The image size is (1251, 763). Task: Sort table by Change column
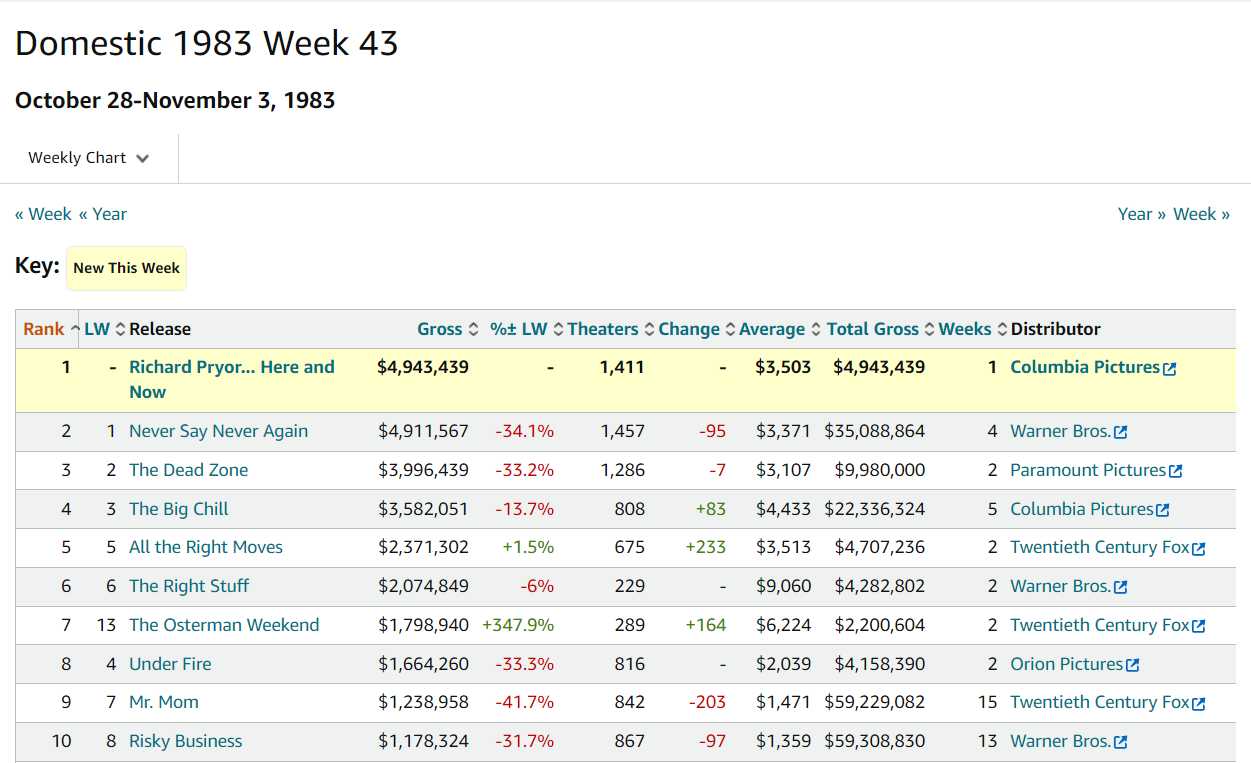click(689, 329)
